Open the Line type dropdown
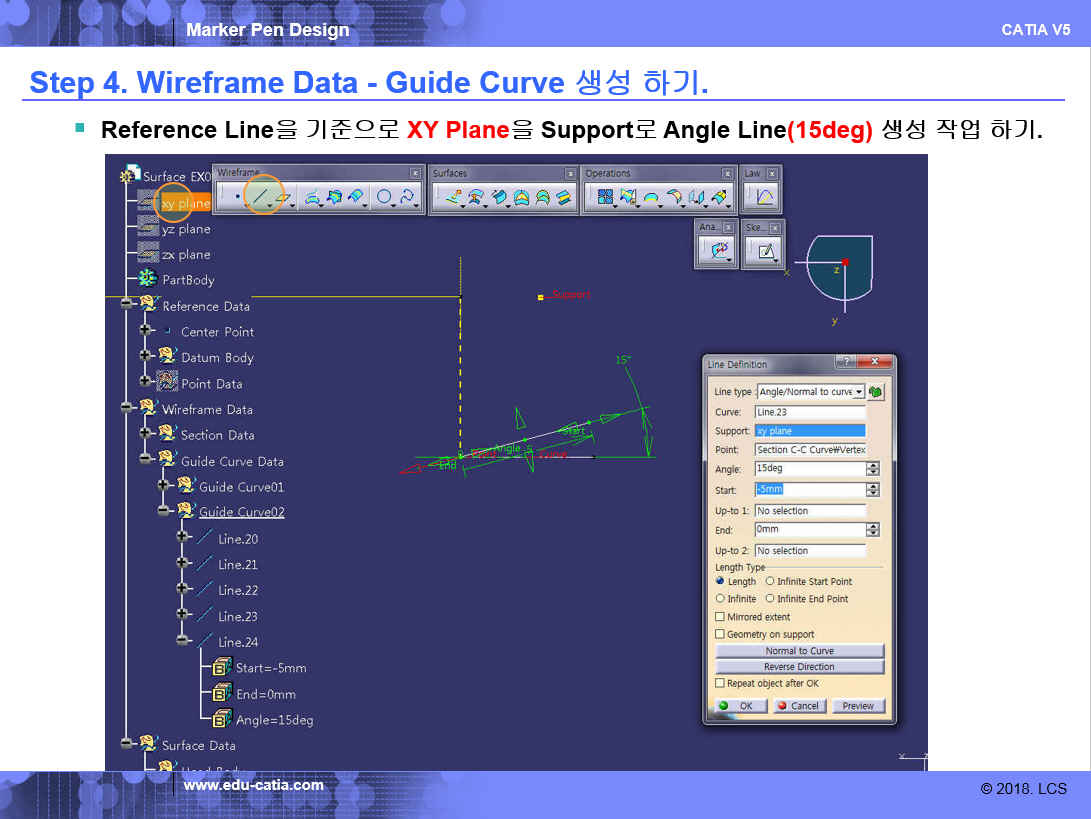This screenshot has width=1091, height=819. click(x=859, y=392)
